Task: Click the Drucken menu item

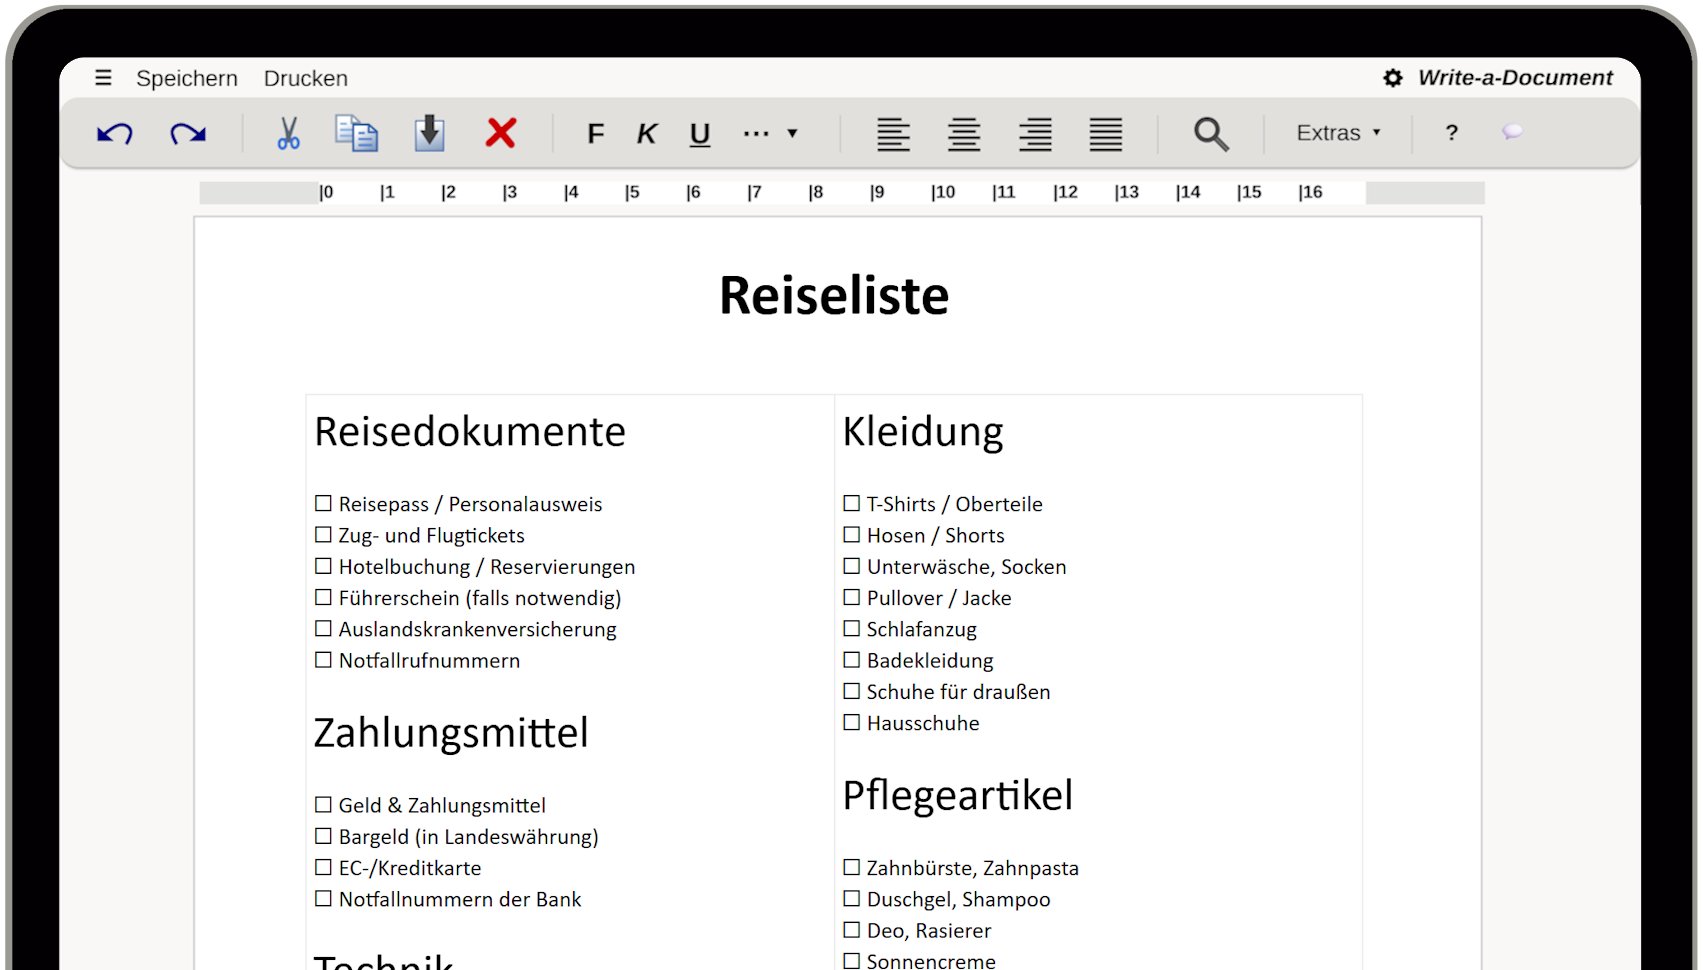Action: click(305, 78)
